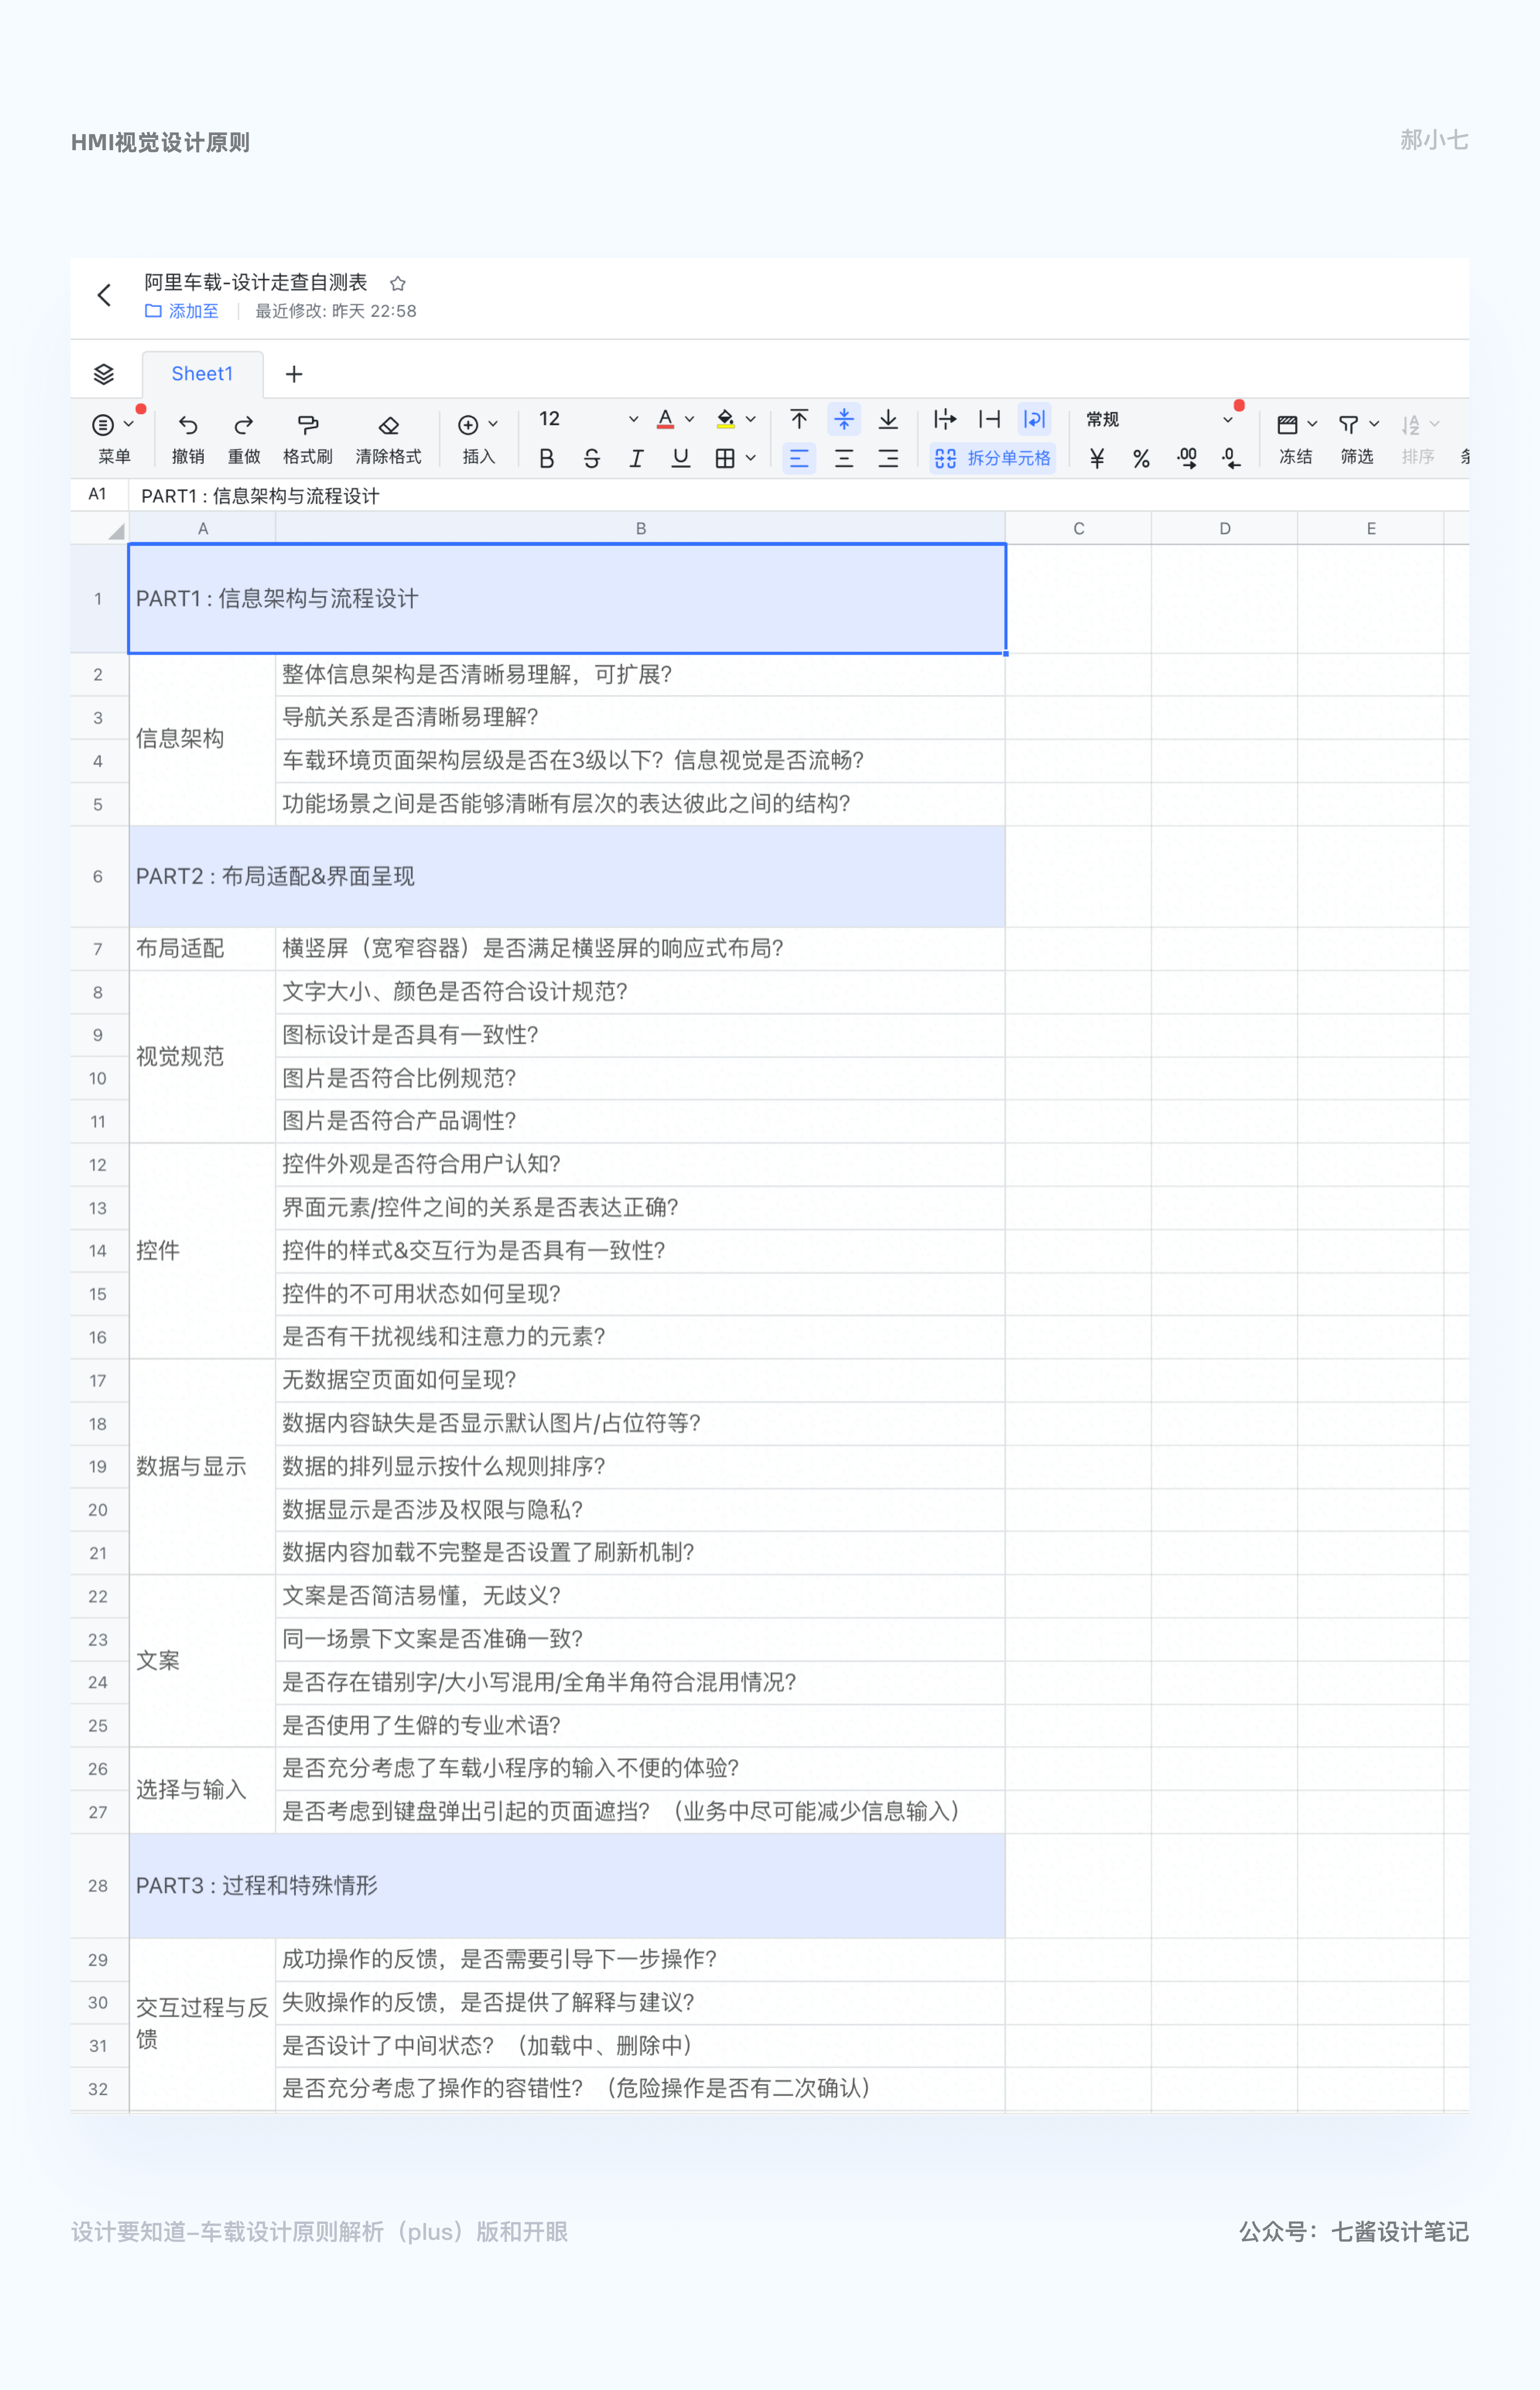
Task: Expand the borders dropdown arrow
Action: point(751,458)
